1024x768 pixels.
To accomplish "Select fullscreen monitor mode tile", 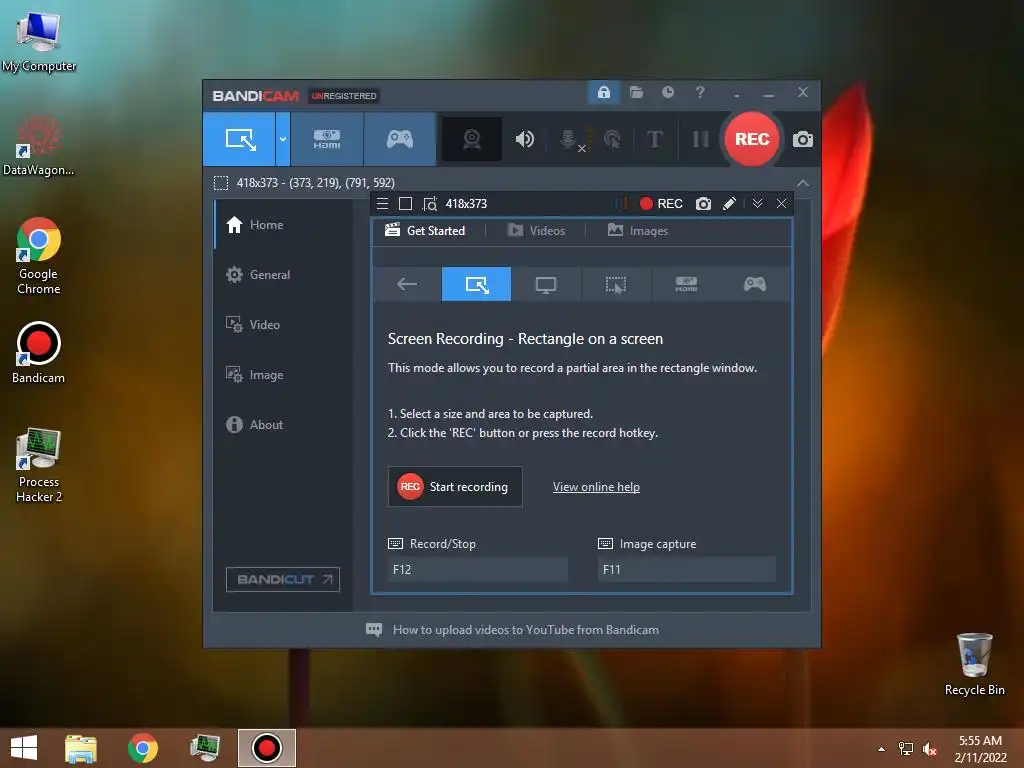I will click(x=546, y=284).
